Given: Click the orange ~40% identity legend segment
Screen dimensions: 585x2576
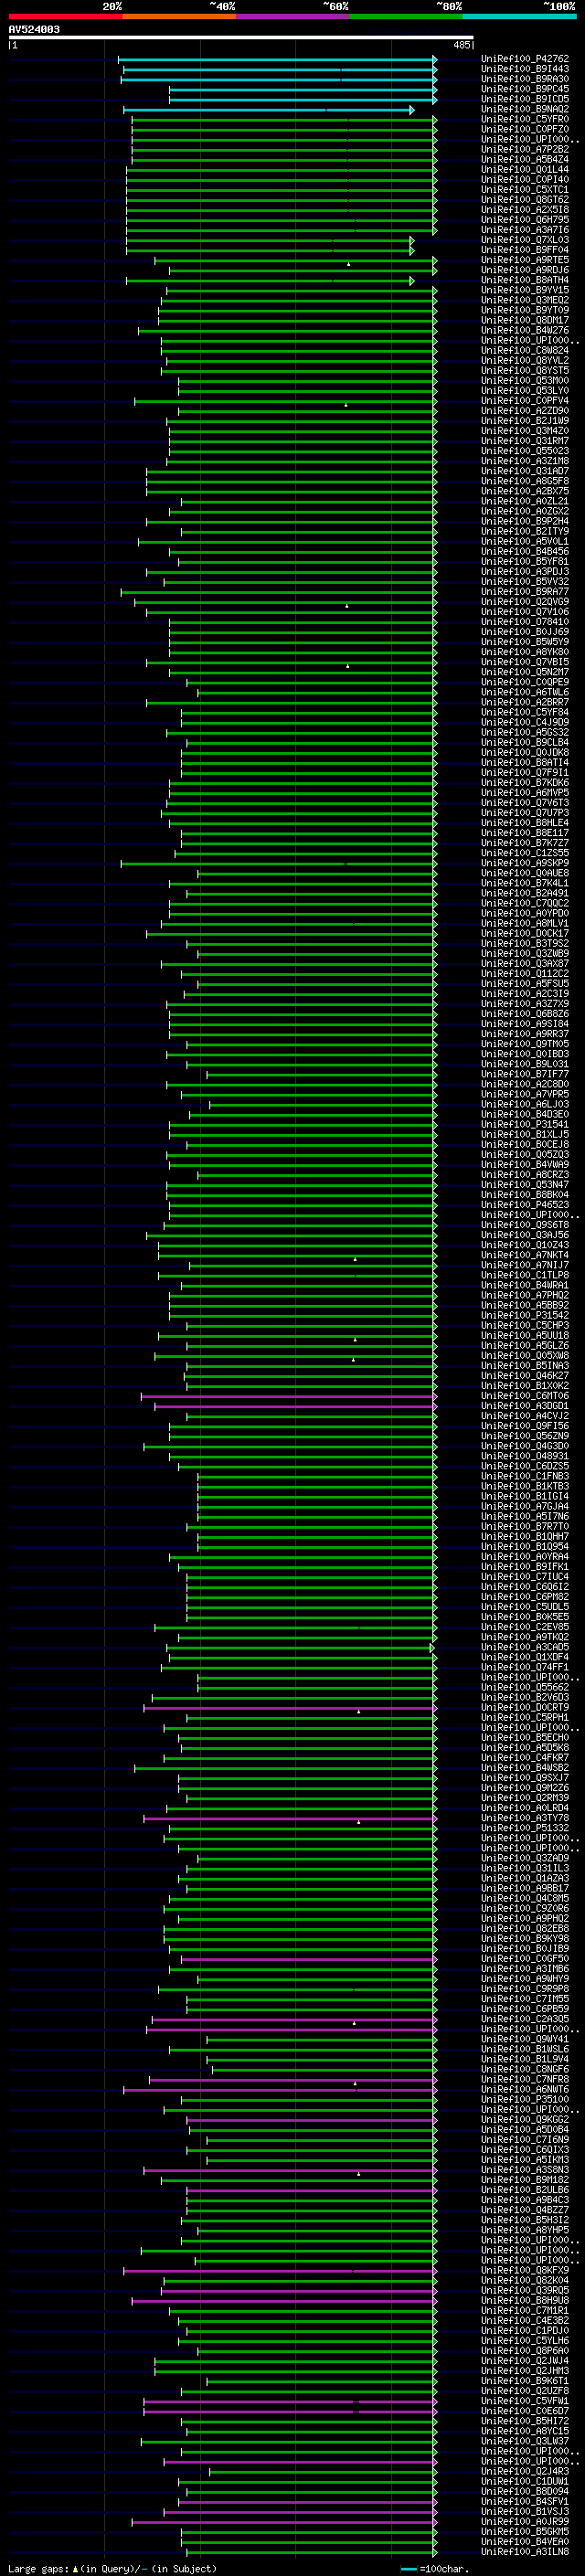Looking at the screenshot, I should click(x=179, y=16).
